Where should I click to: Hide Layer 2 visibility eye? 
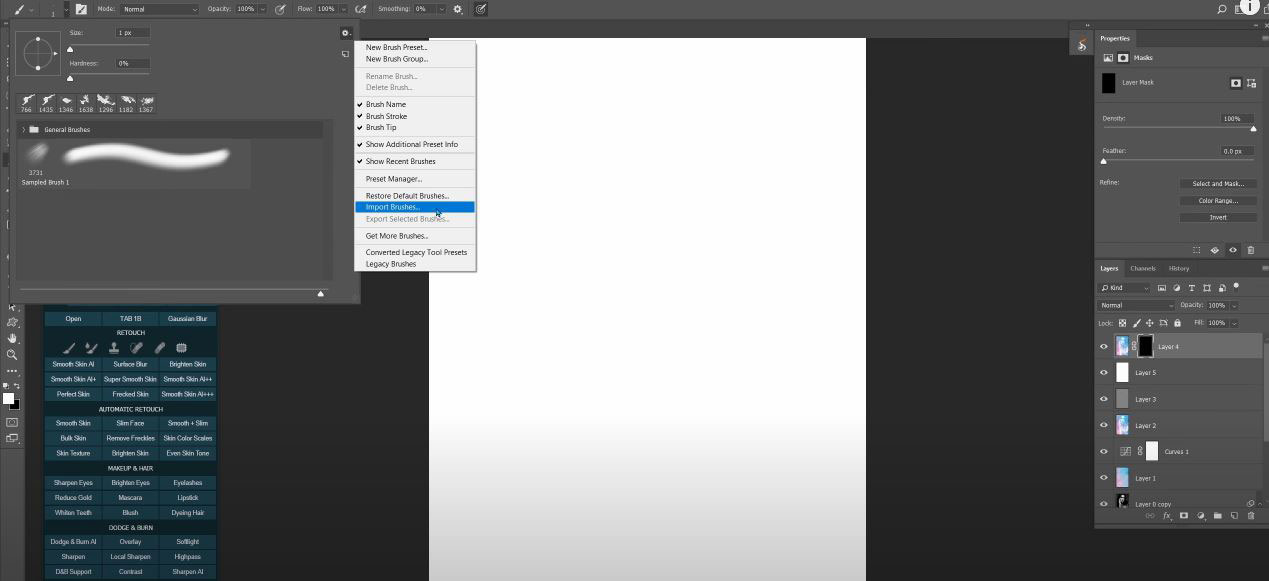click(1104, 425)
